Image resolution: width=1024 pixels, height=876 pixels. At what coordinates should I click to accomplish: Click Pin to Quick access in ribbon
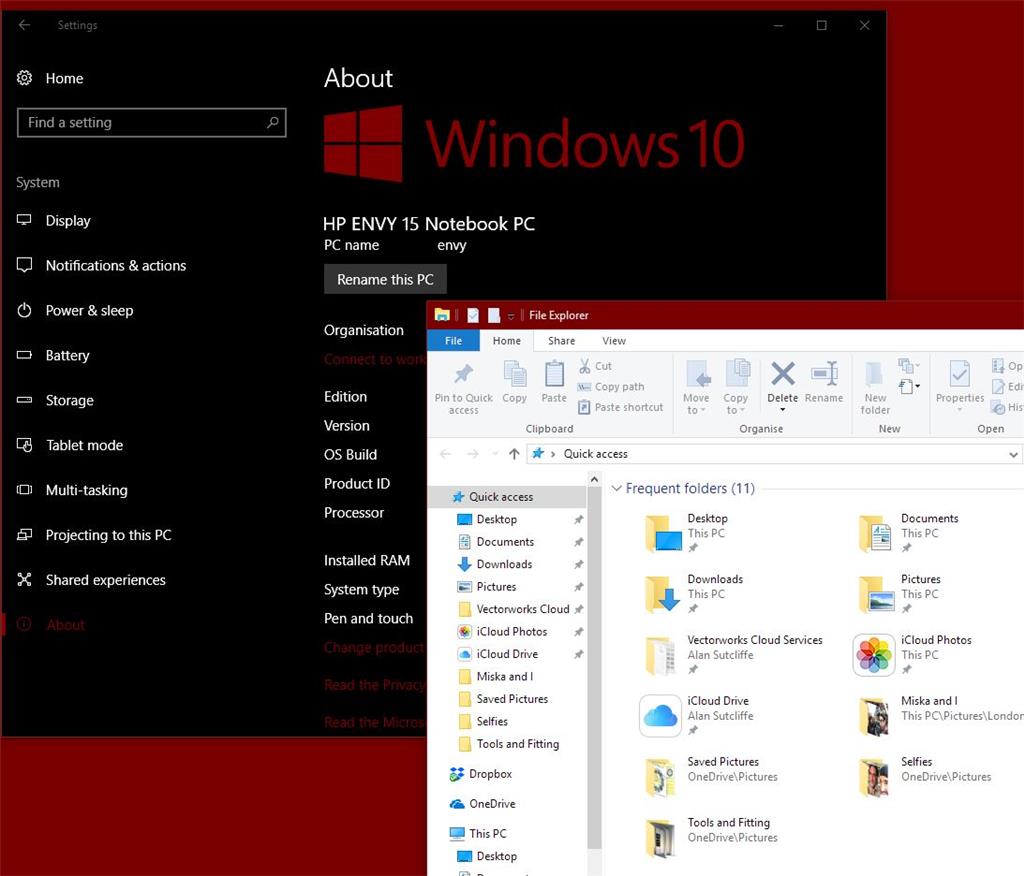click(x=464, y=389)
